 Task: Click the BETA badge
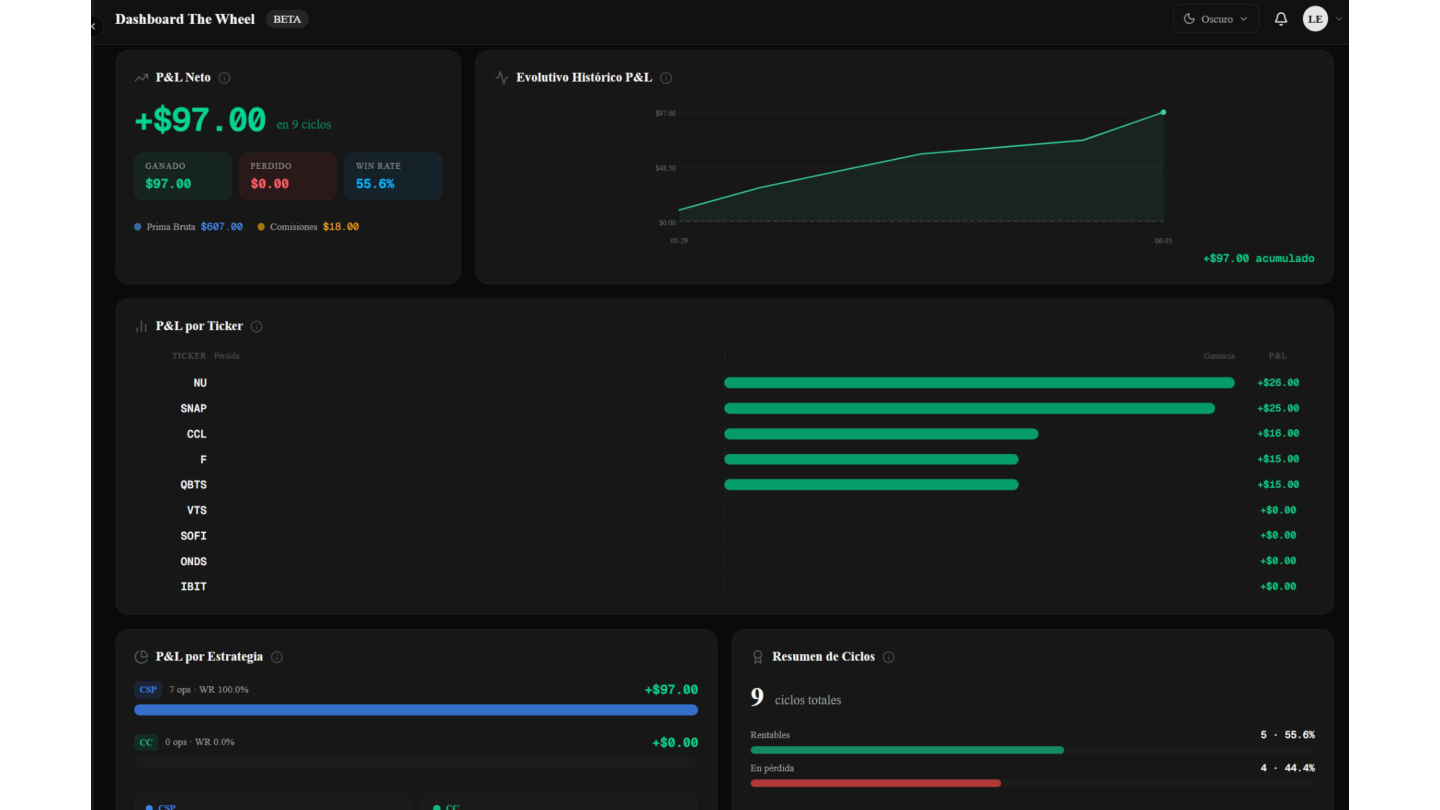pyautogui.click(x=287, y=19)
